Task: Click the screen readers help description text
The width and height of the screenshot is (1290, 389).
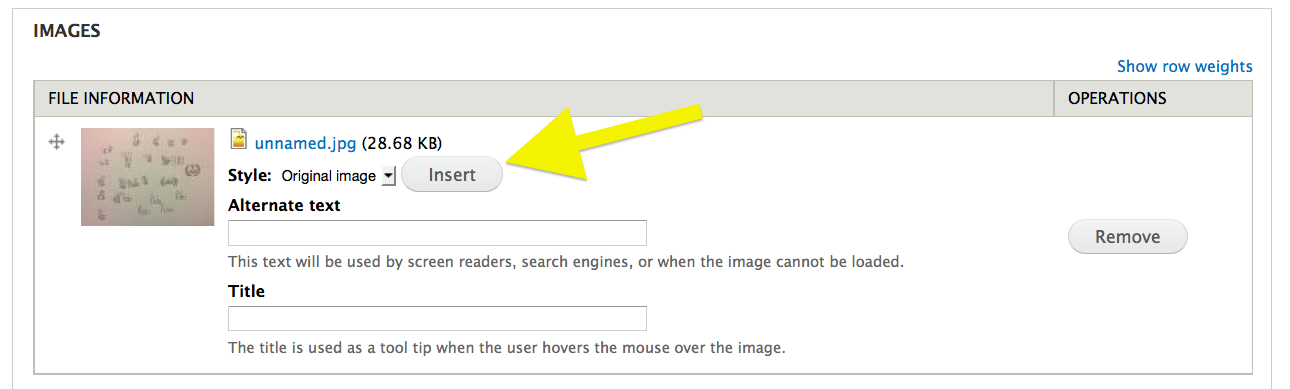Action: tap(566, 262)
